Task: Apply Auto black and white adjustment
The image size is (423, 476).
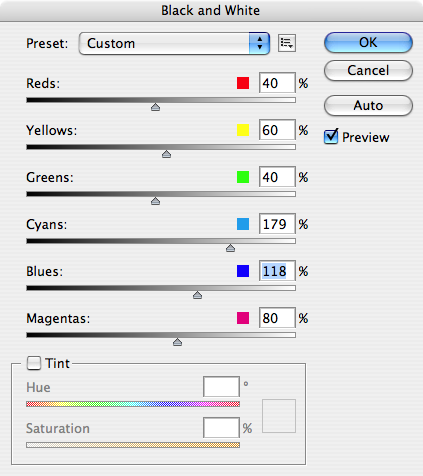Action: coord(368,105)
